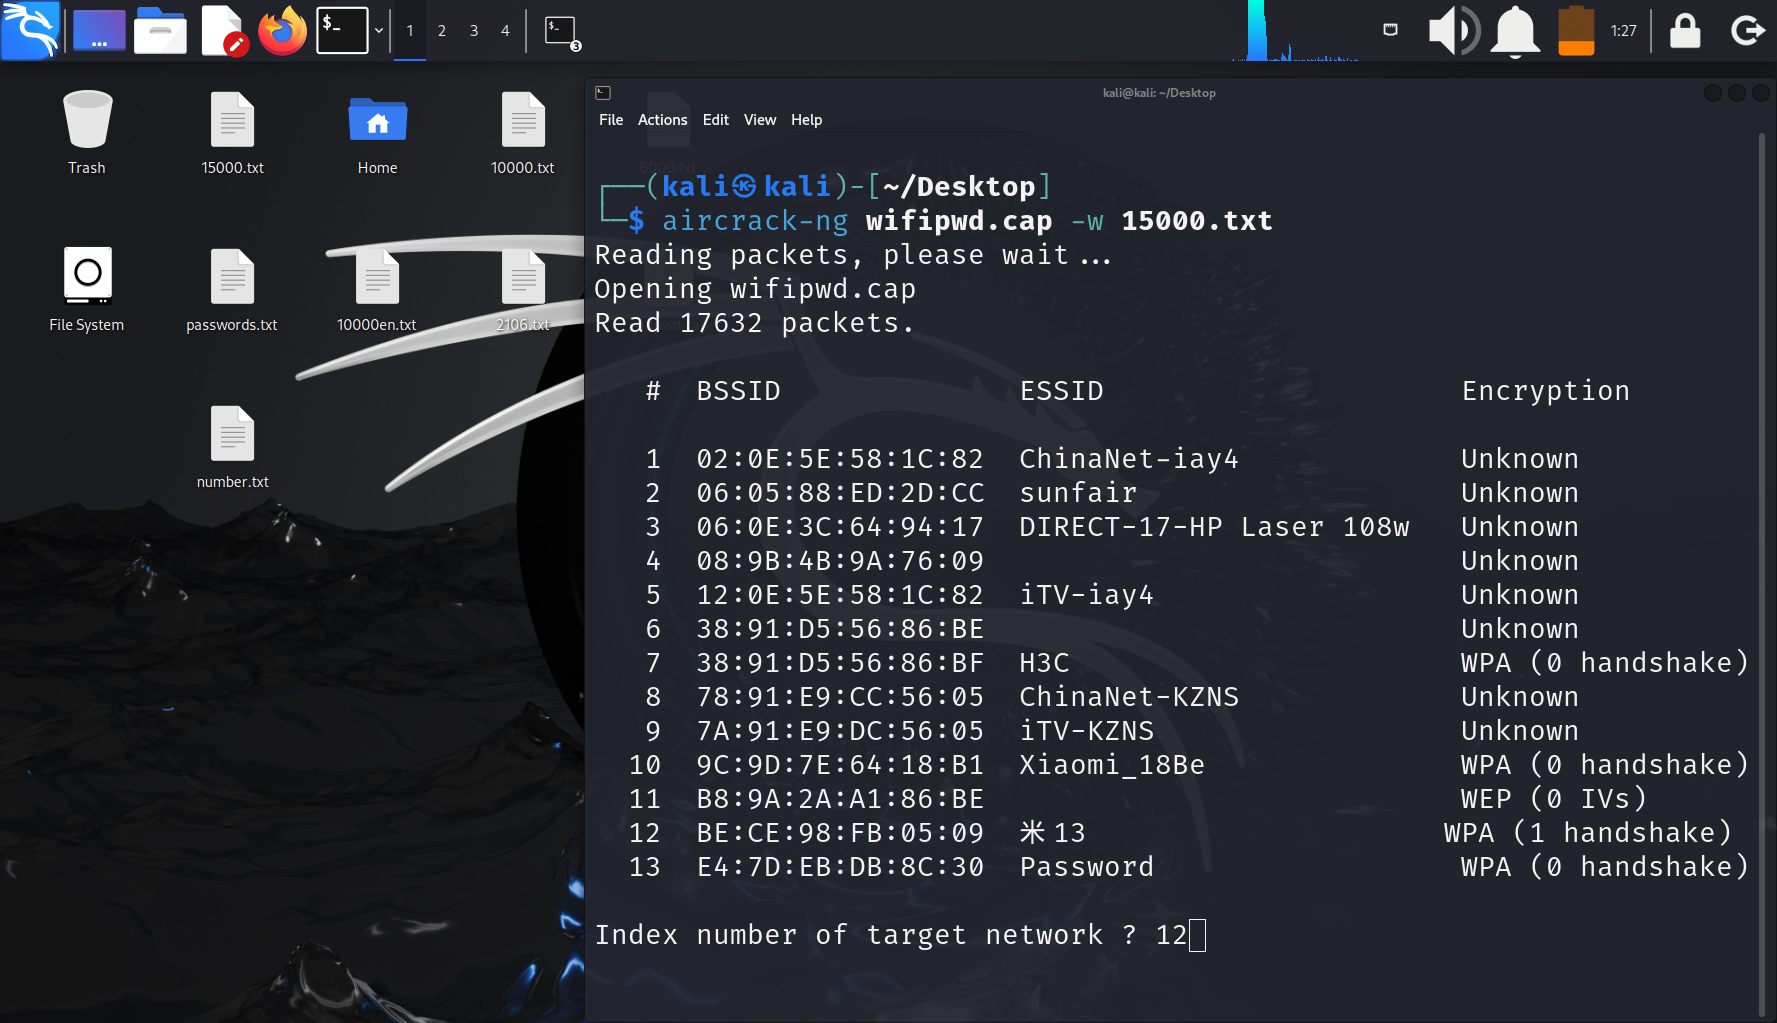
Task: Click the wifipwd.cap argument in command
Action: click(959, 221)
